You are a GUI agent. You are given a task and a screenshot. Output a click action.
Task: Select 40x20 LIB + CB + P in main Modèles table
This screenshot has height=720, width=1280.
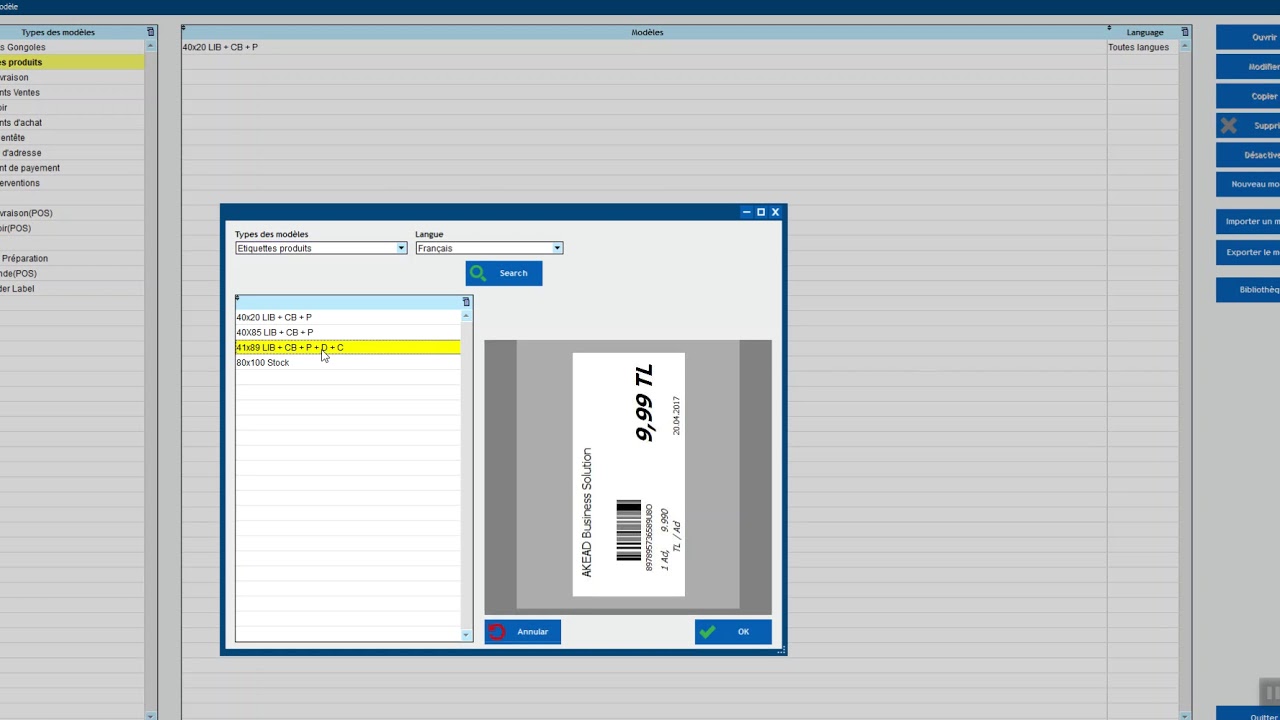[644, 47]
